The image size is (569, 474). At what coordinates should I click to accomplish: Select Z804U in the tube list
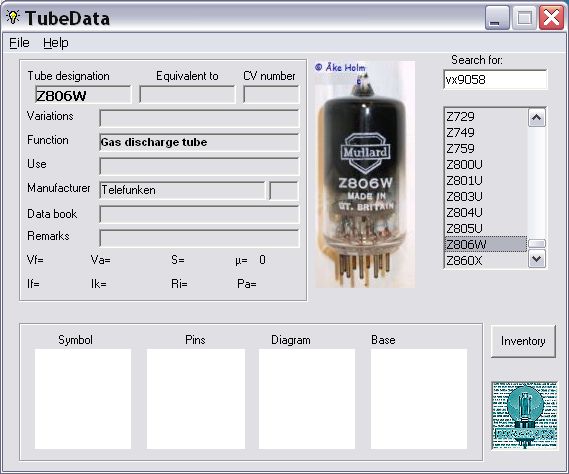pyautogui.click(x=486, y=212)
